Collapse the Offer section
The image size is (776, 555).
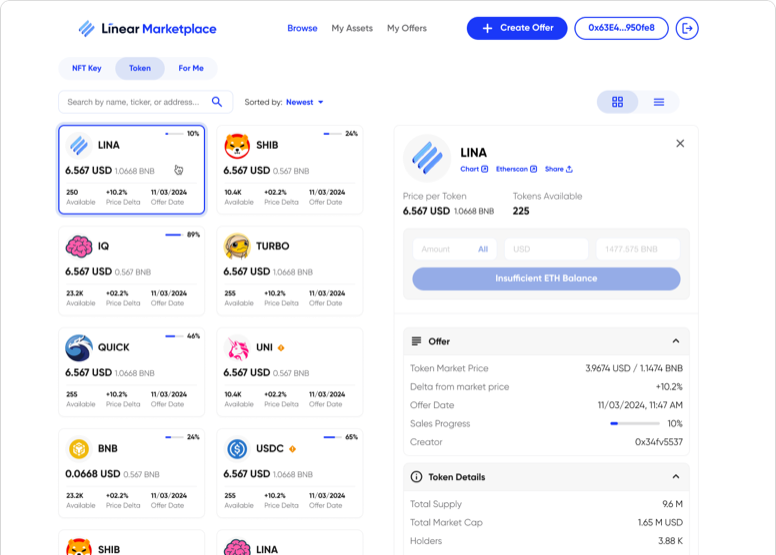pyautogui.click(x=676, y=341)
